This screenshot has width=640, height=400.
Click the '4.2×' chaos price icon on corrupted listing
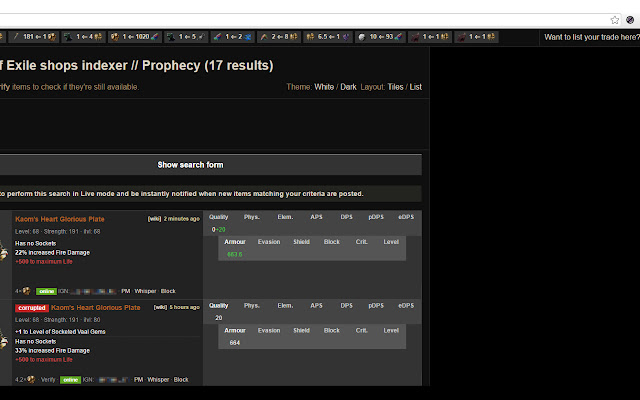31,380
